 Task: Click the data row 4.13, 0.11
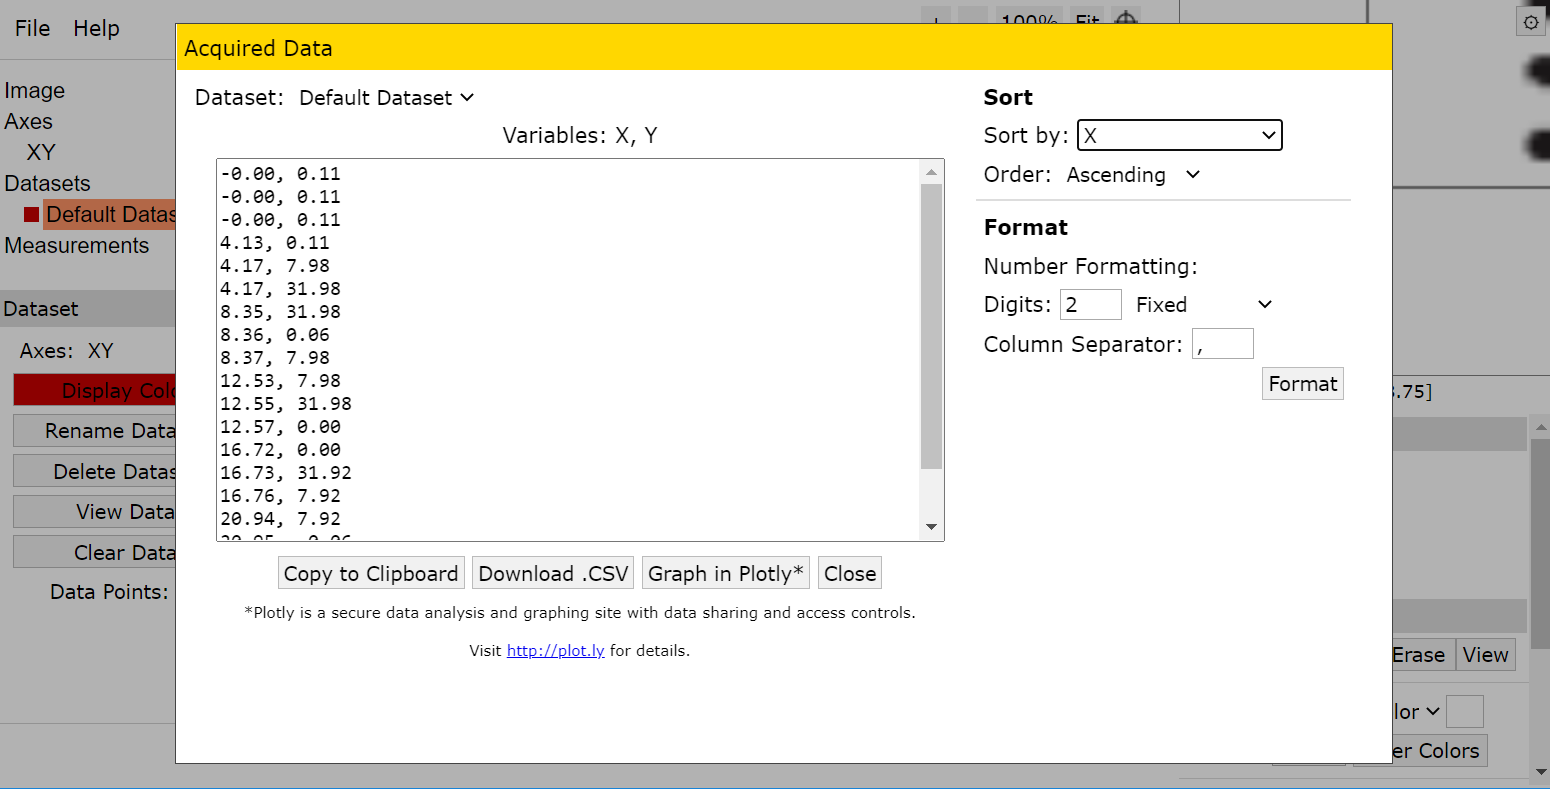[275, 242]
